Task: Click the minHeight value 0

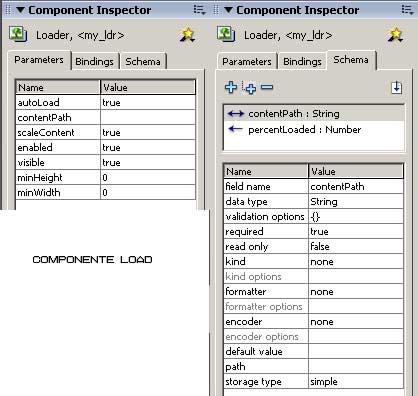Action: point(148,177)
